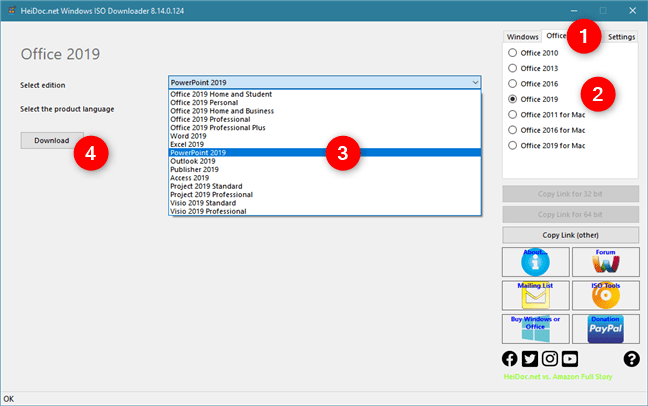Select Access 2019 in the list
648x406 pixels.
click(325, 178)
